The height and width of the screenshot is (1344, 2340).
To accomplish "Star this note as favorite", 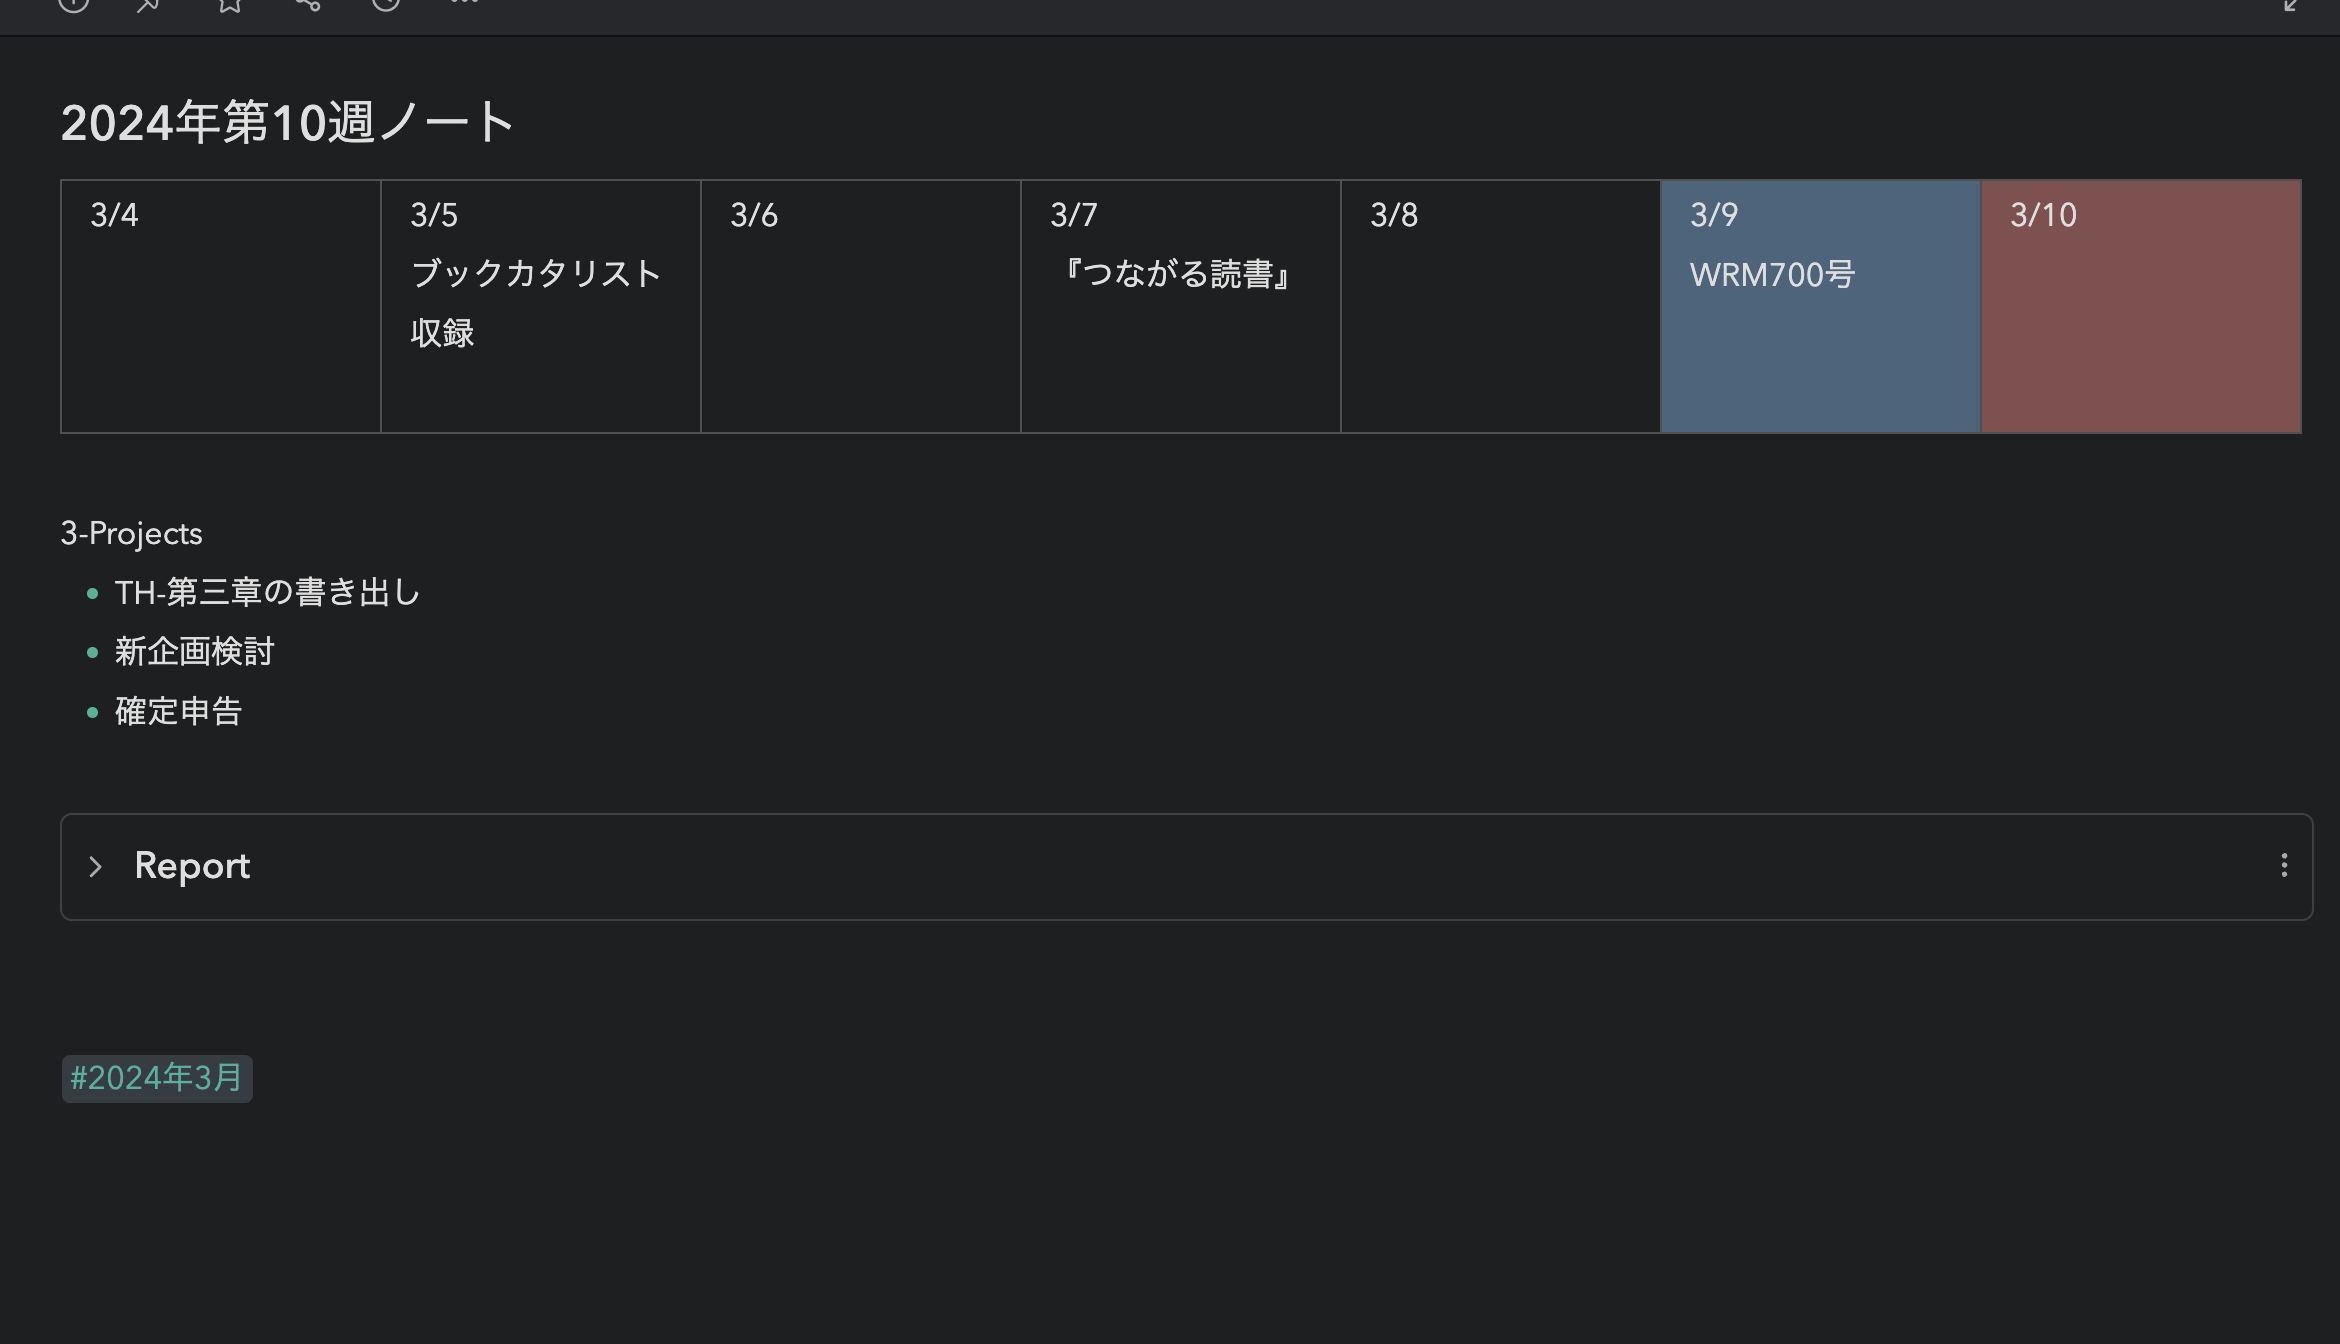I will tap(232, 6).
